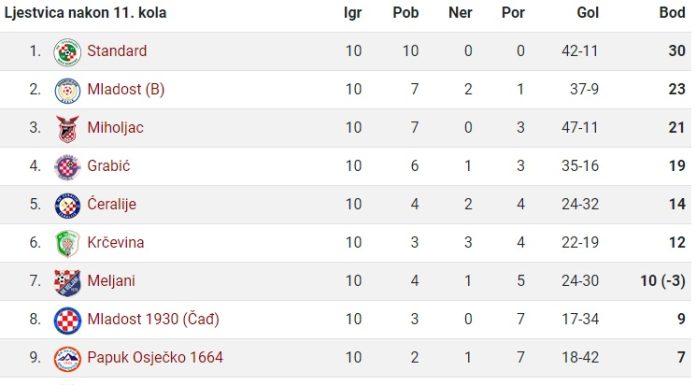
Task: Click the Bod column header
Action: pyautogui.click(x=672, y=12)
